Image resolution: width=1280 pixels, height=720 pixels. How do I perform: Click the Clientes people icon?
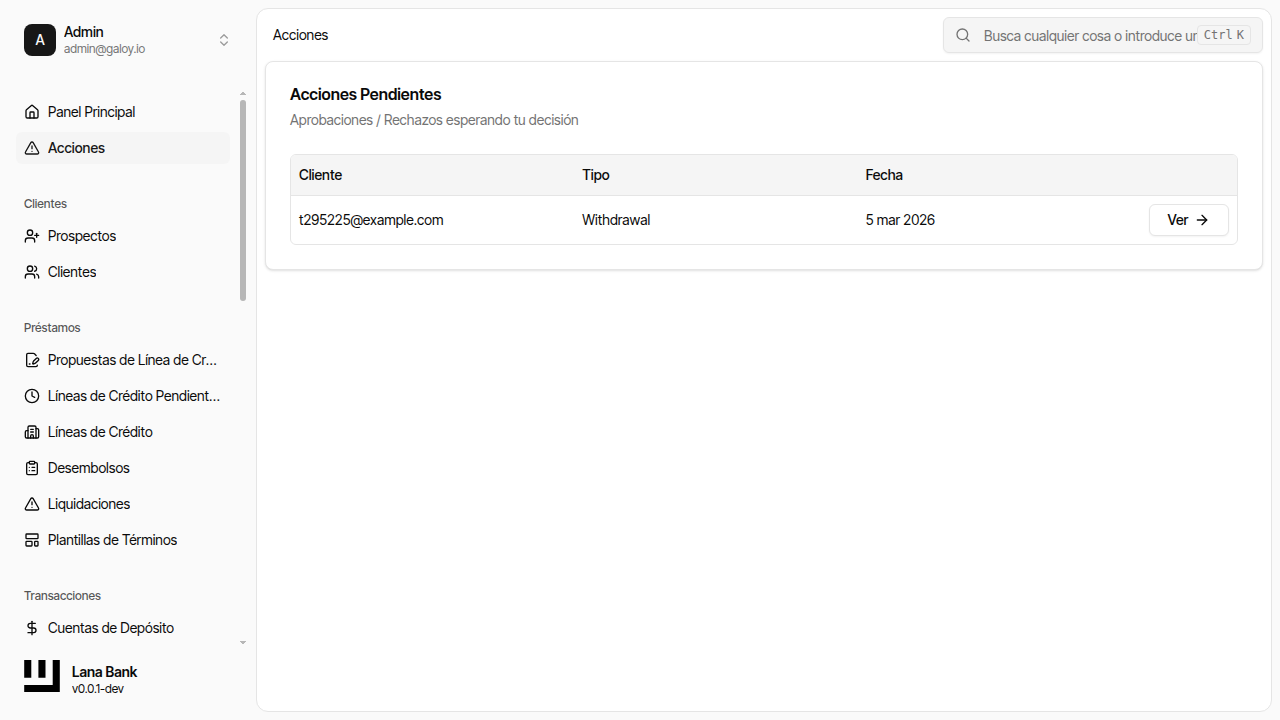(x=32, y=272)
